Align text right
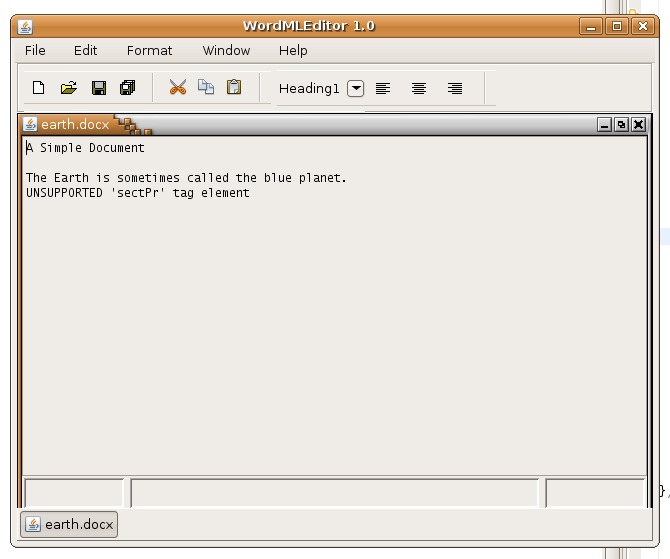670x559 pixels. click(x=455, y=89)
